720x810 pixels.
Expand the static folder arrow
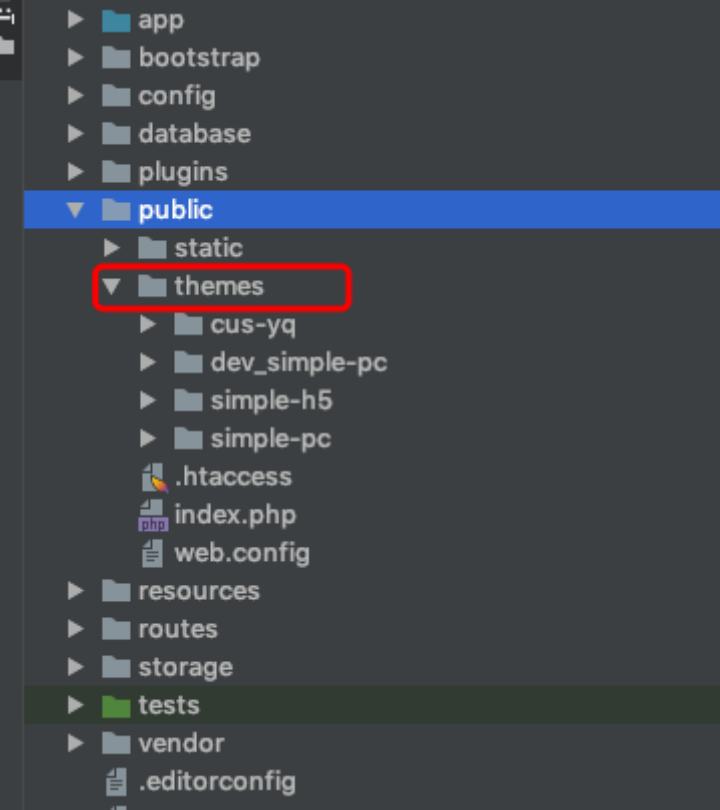point(111,248)
